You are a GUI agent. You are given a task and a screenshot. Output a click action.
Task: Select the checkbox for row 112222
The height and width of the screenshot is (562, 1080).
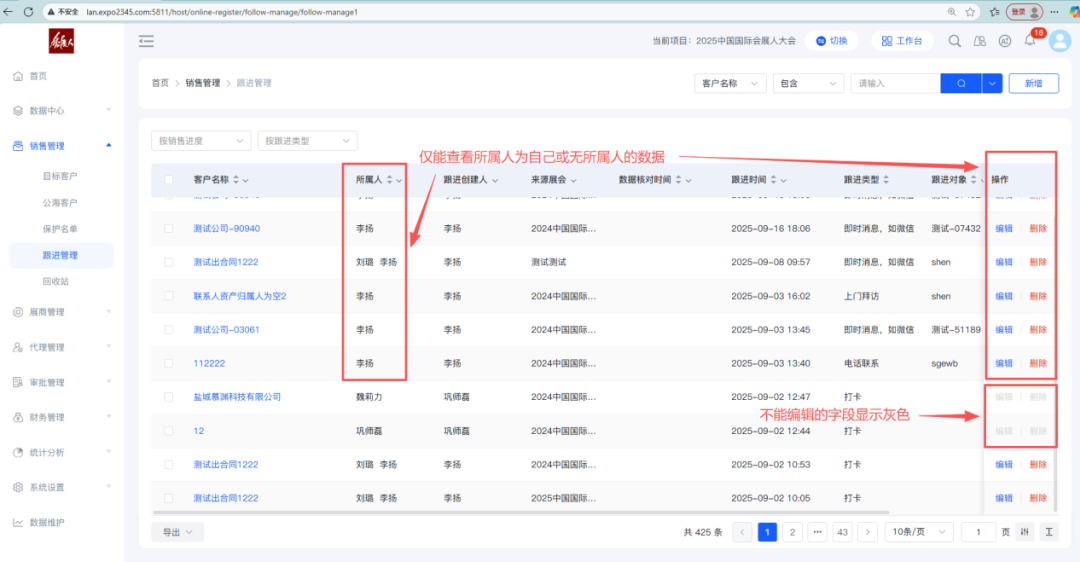click(169, 363)
